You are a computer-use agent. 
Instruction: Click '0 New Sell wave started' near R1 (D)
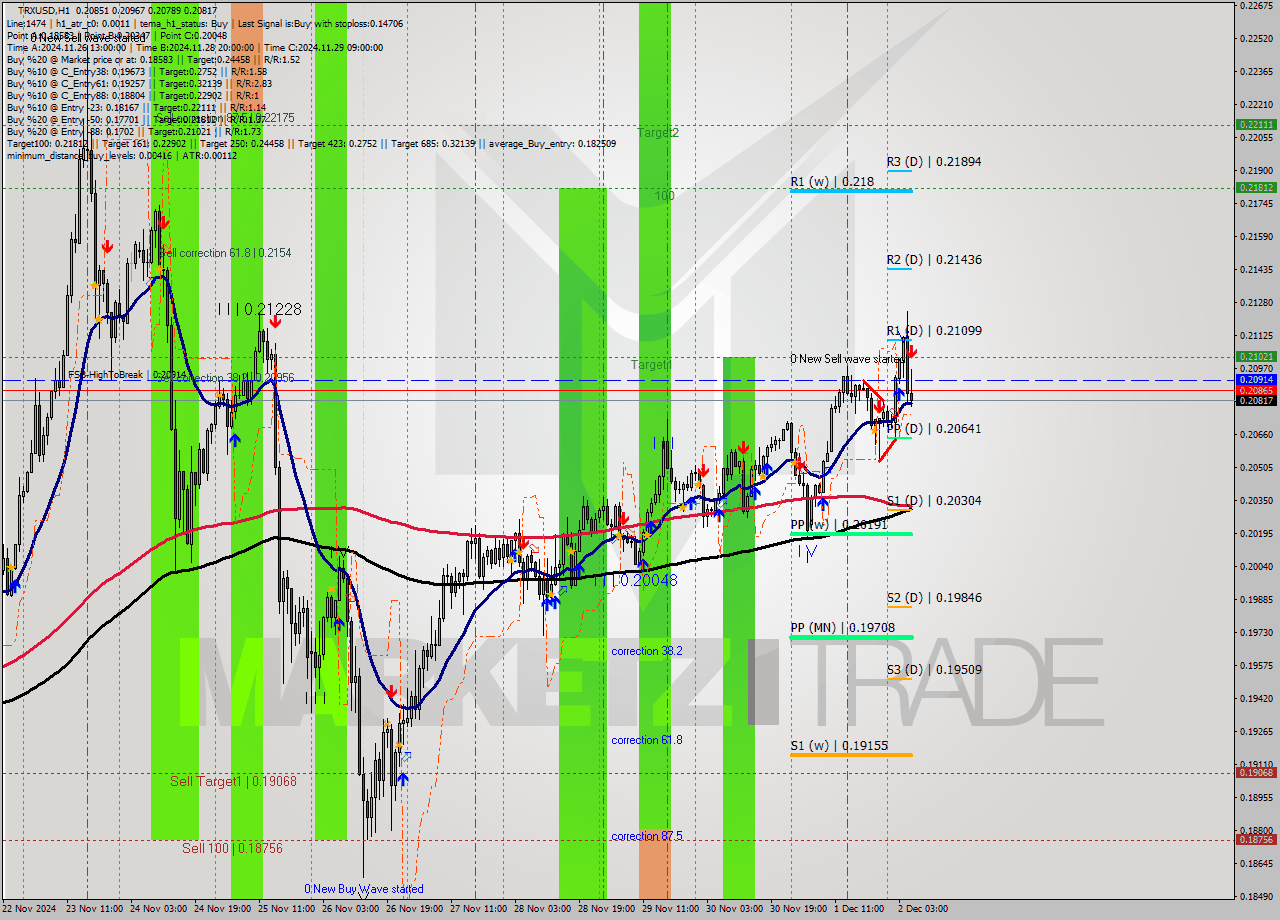click(846, 359)
